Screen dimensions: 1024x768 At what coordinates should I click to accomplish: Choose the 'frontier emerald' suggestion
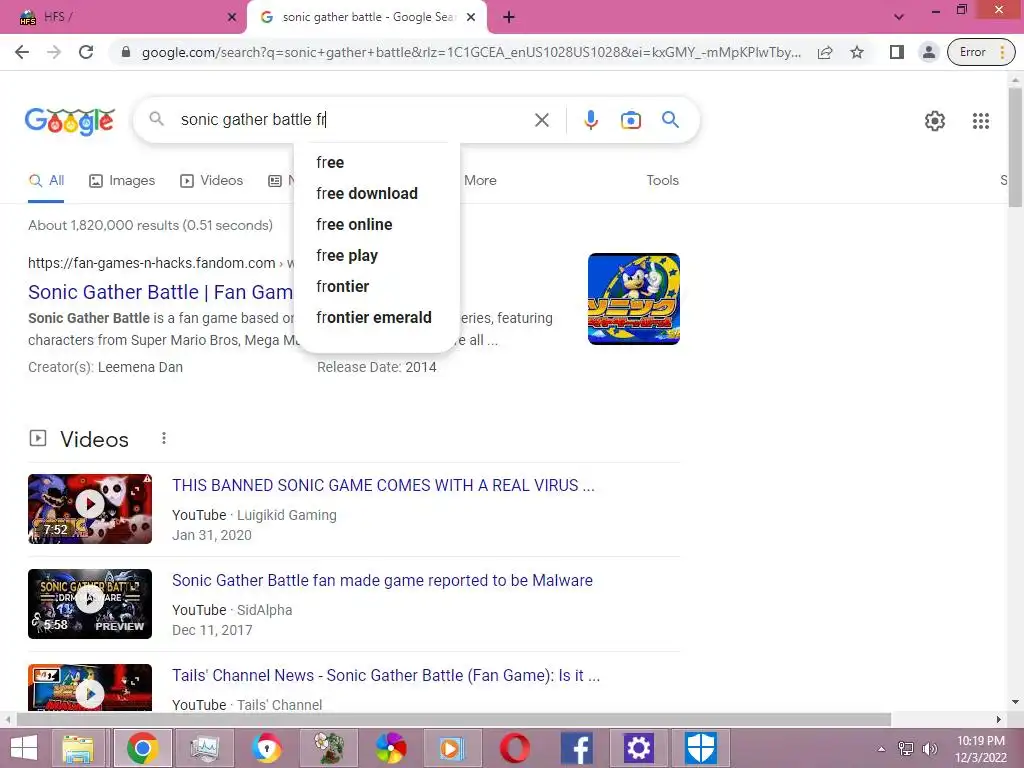pos(377,317)
